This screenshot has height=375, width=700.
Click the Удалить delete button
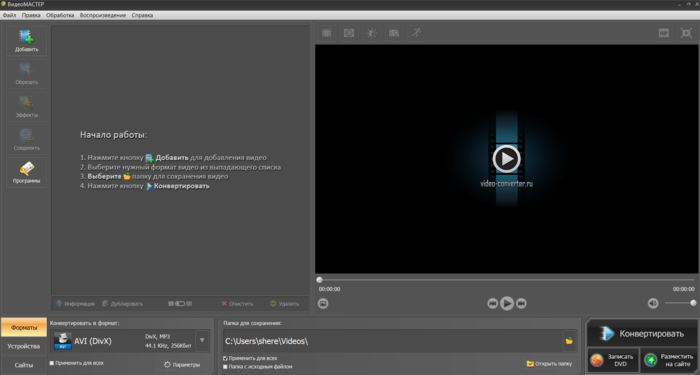tap(284, 304)
